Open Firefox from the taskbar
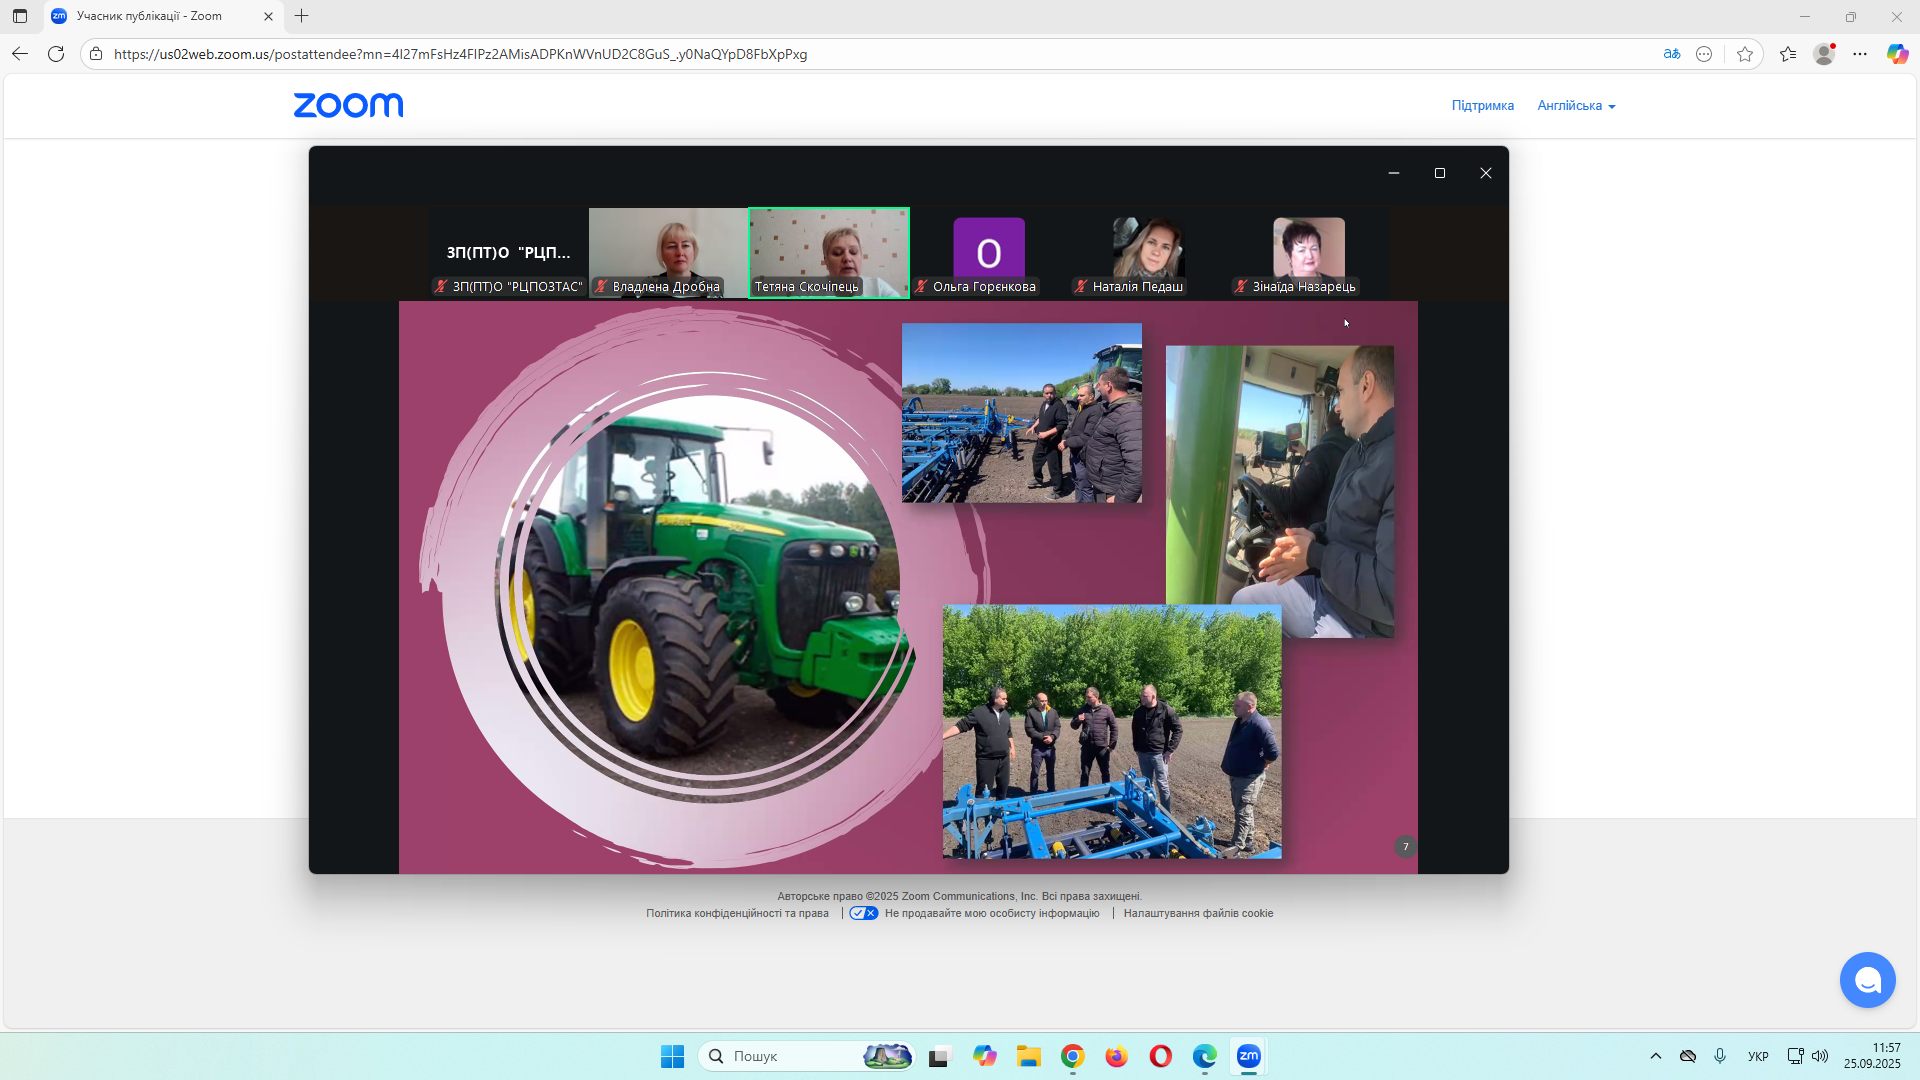1920x1080 pixels. (x=1116, y=1056)
